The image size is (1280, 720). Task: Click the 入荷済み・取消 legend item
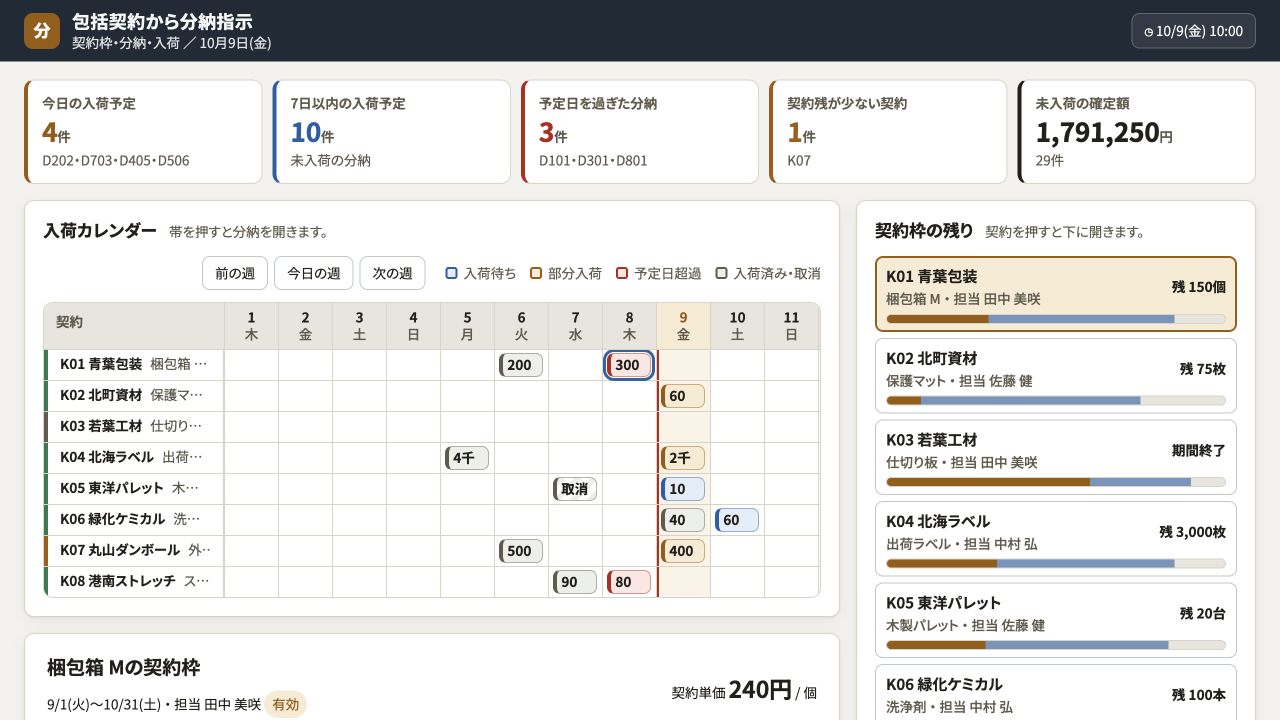click(x=768, y=273)
